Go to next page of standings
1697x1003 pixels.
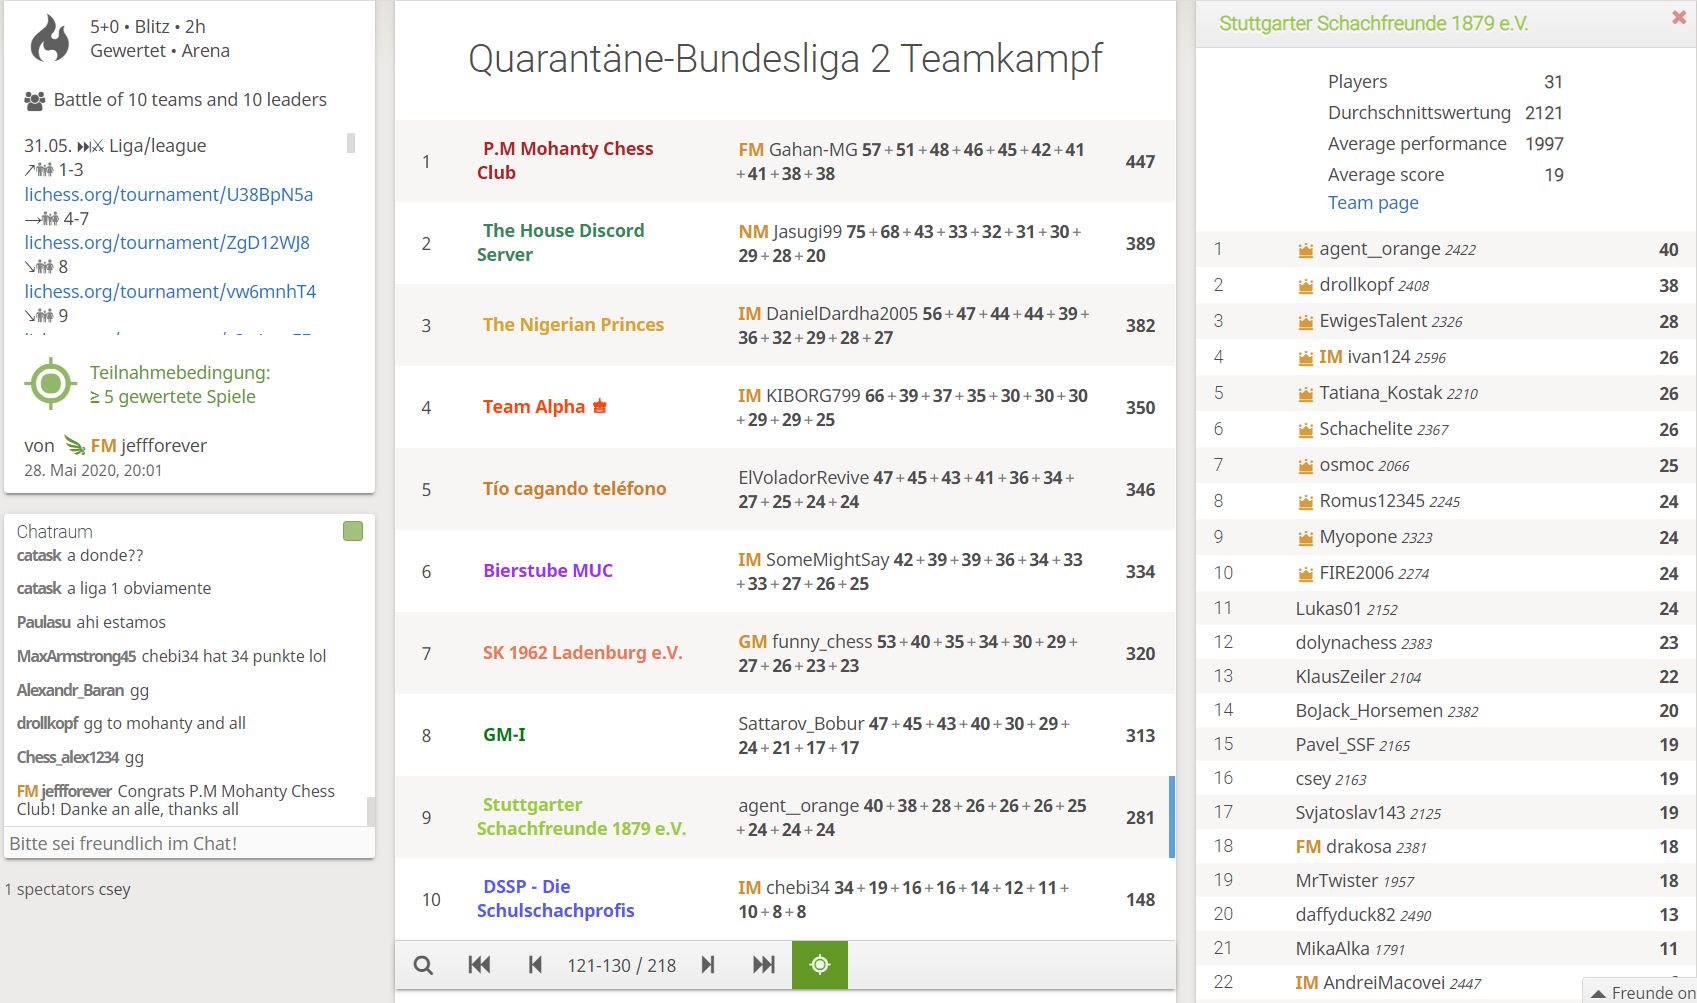pos(708,965)
